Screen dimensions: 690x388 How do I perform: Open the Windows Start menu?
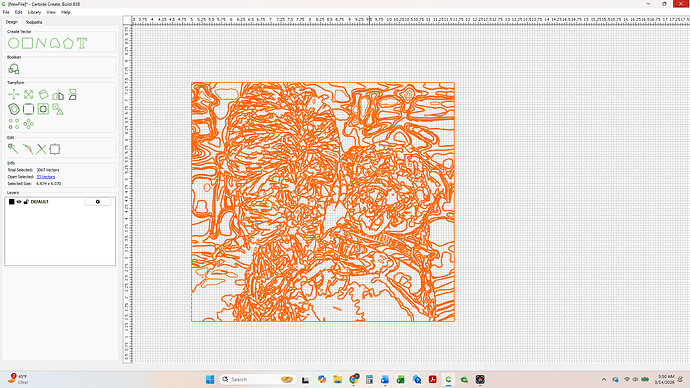point(210,379)
